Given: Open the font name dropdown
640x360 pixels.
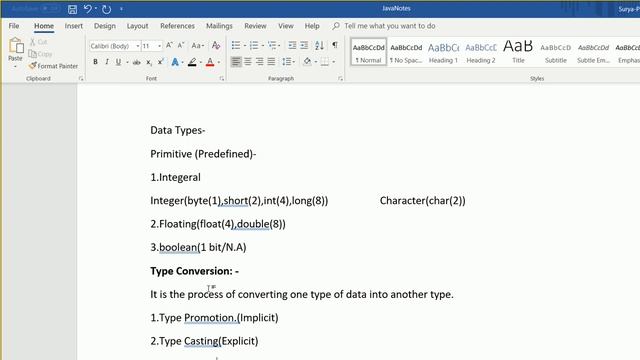Looking at the screenshot, I should (x=138, y=46).
